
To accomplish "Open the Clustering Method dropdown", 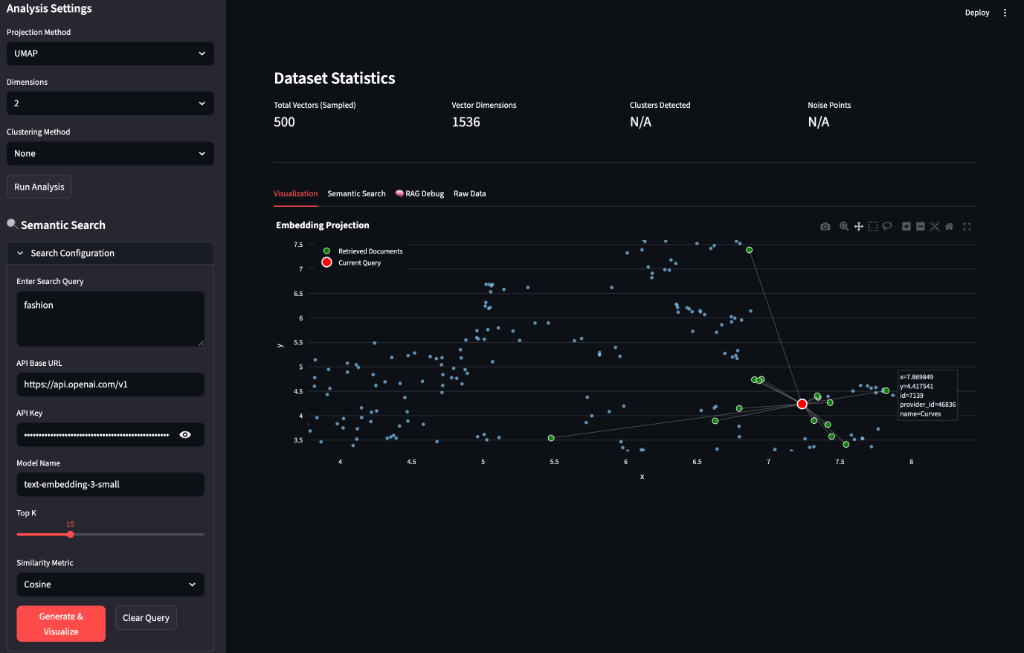I will click(110, 153).
